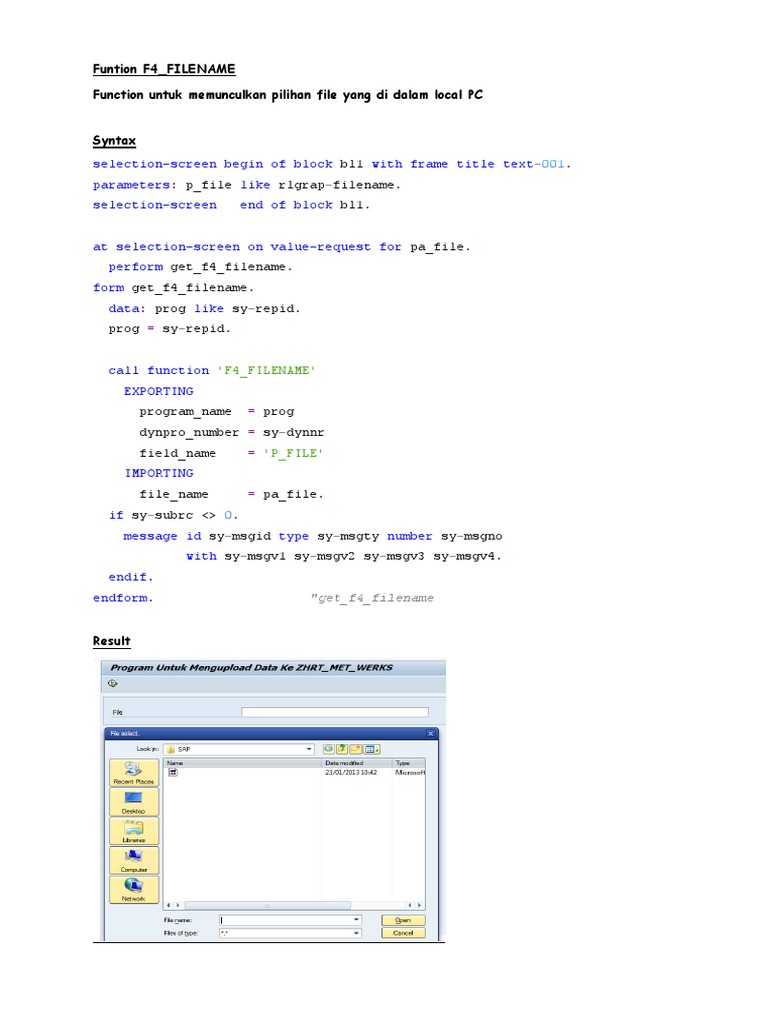Click the "get_f4_filename comment text
Viewport: 768px width, 1024px height.
372,598
